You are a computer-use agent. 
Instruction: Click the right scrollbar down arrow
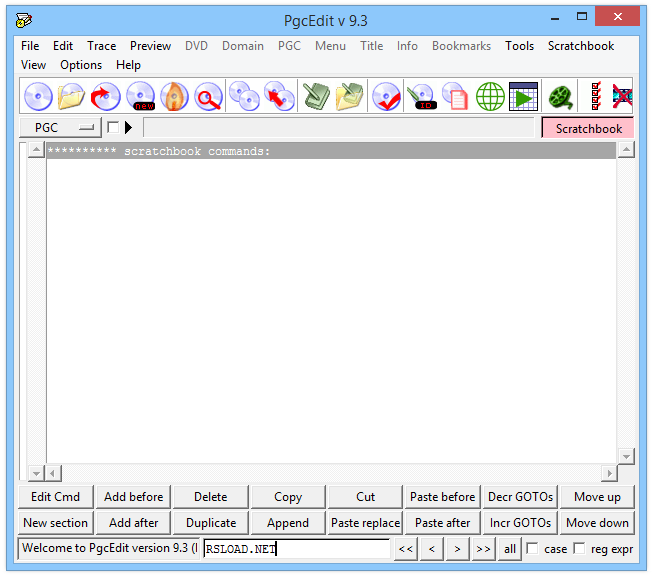coord(626,457)
